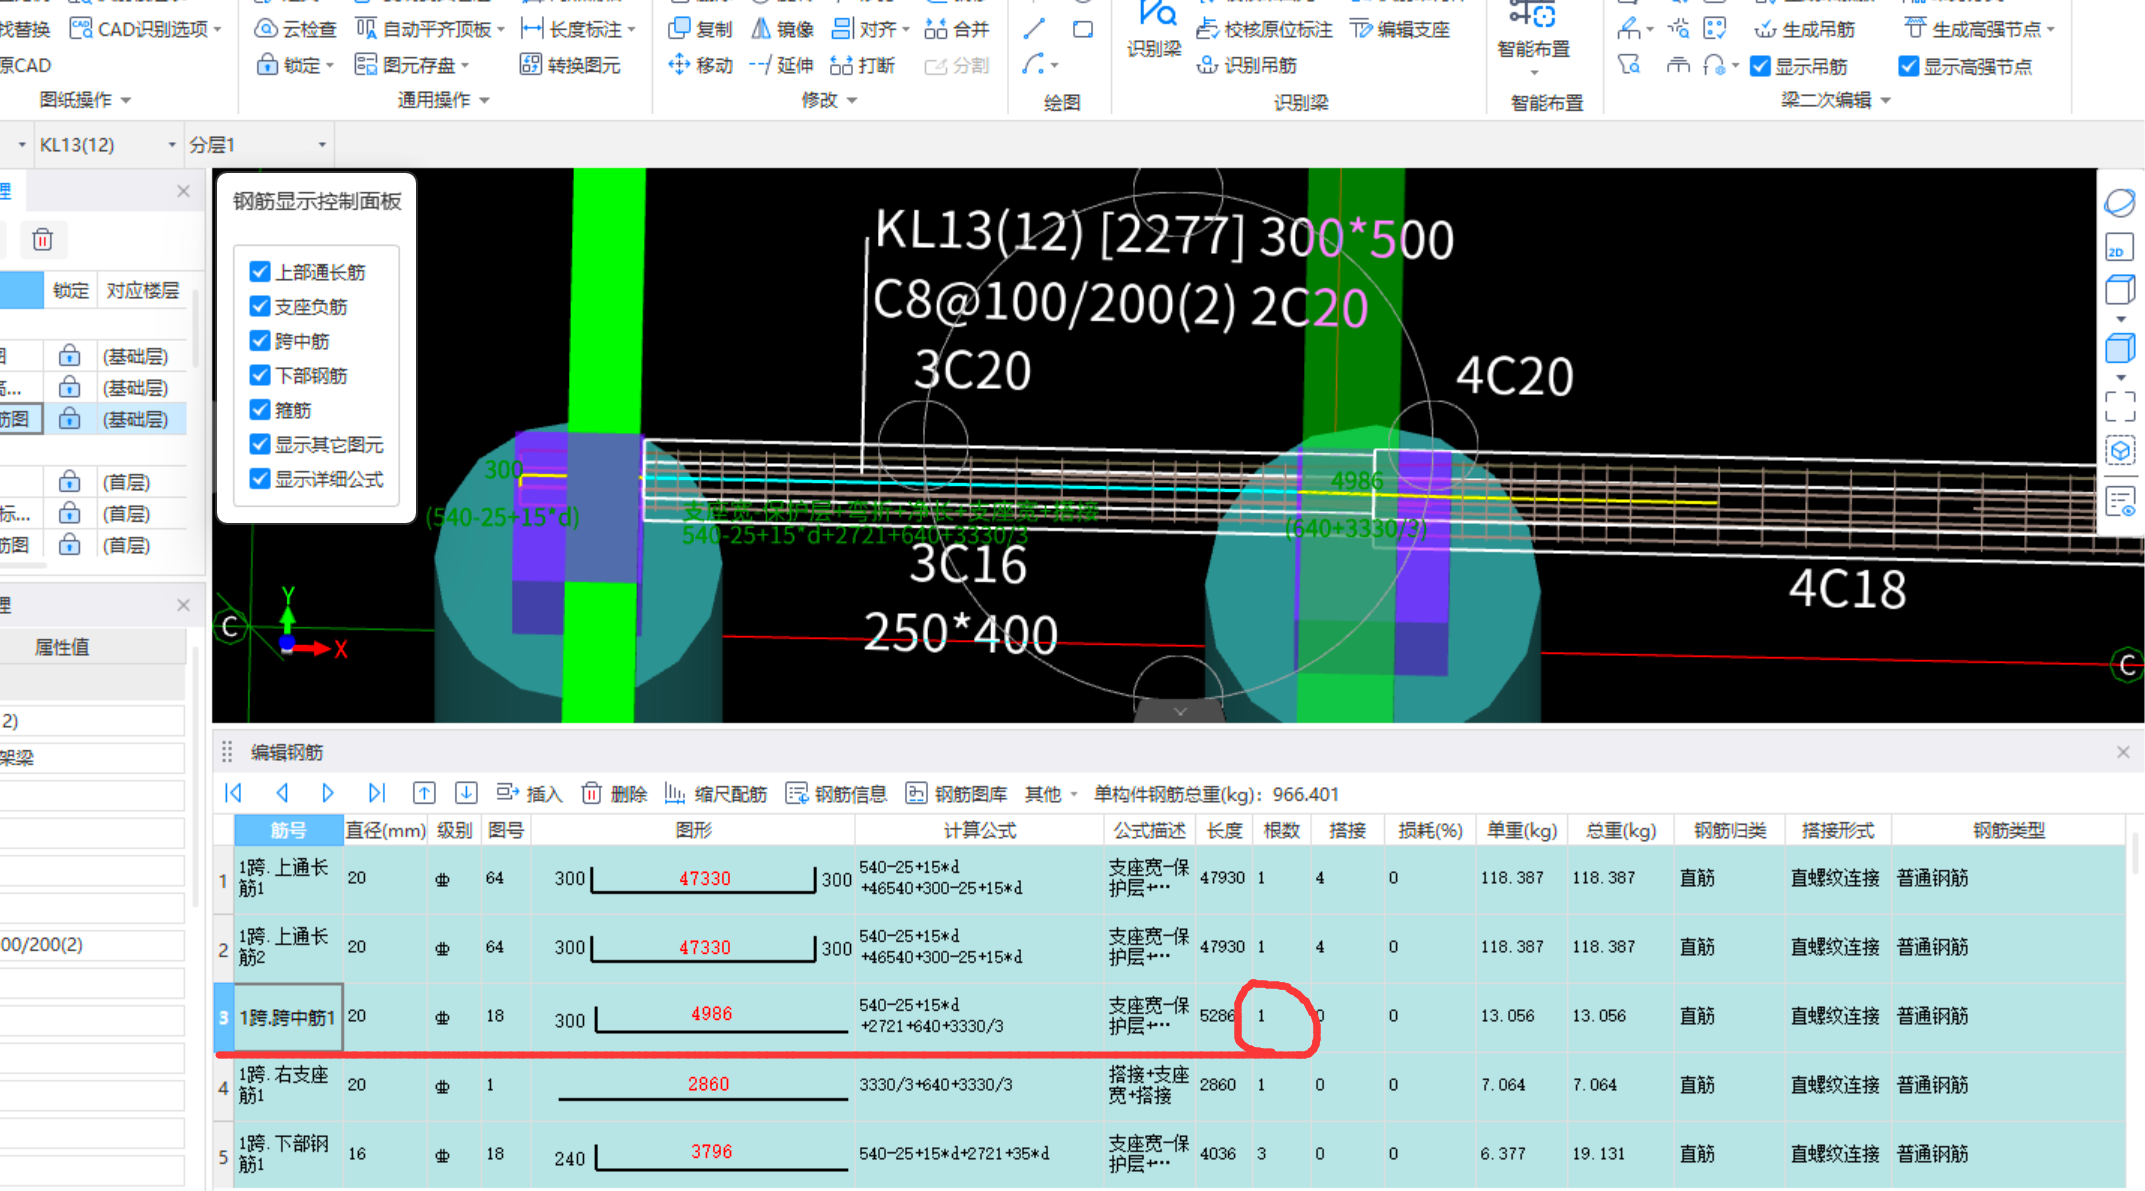Select the 镜像 mirror tool

pos(783,29)
